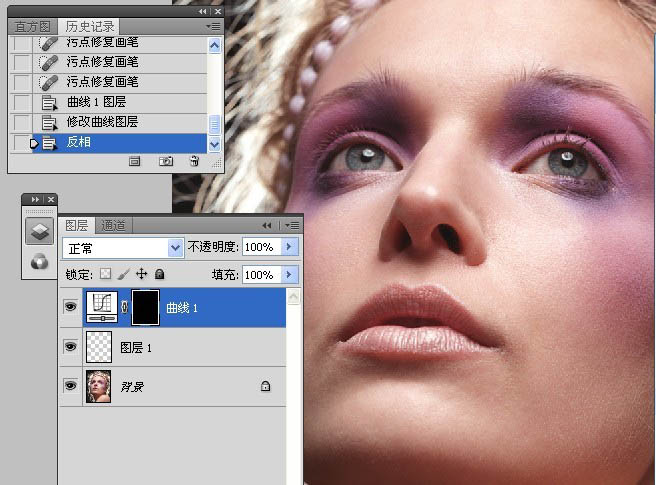Image resolution: width=656 pixels, height=485 pixels.
Task: Toggle lock image pixels brush icon
Action: 123,274
